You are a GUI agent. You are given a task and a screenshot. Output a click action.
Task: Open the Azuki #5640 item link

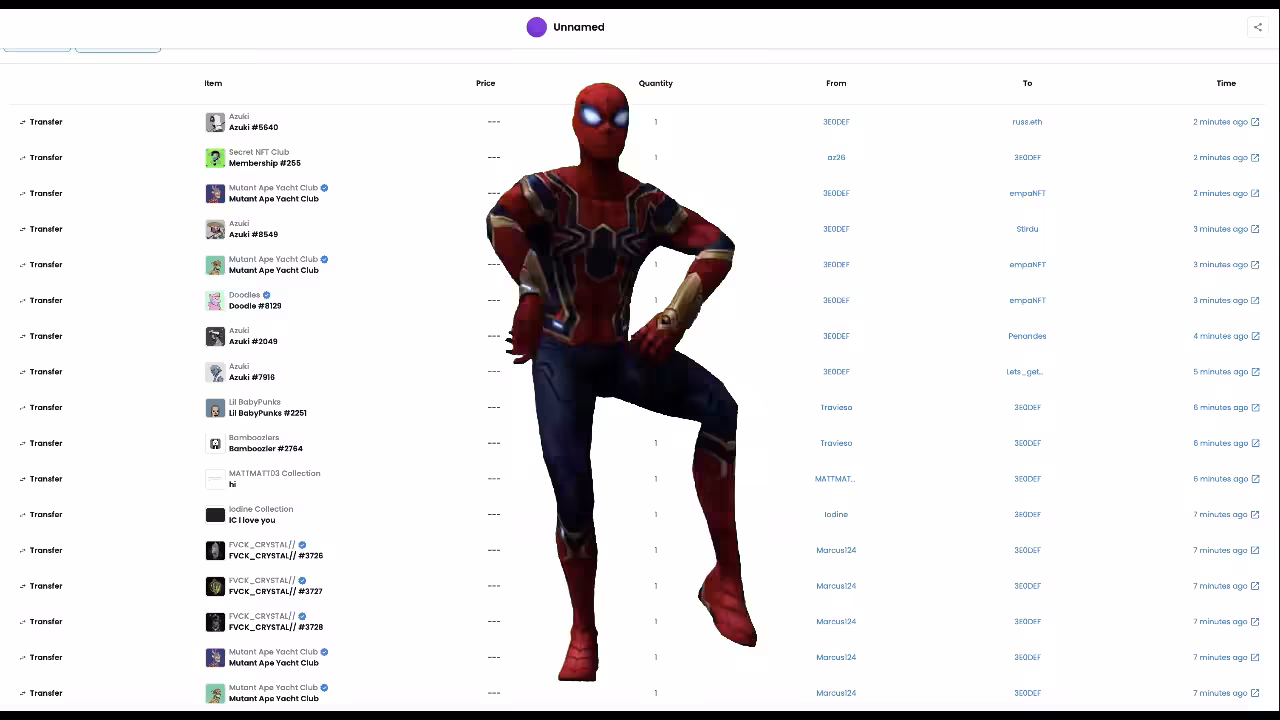point(253,128)
